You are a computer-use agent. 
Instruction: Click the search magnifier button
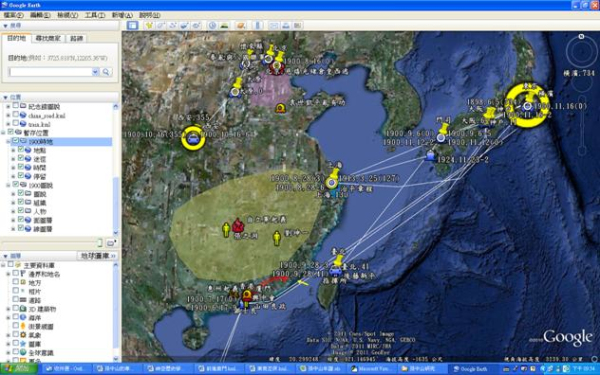[x=106, y=72]
